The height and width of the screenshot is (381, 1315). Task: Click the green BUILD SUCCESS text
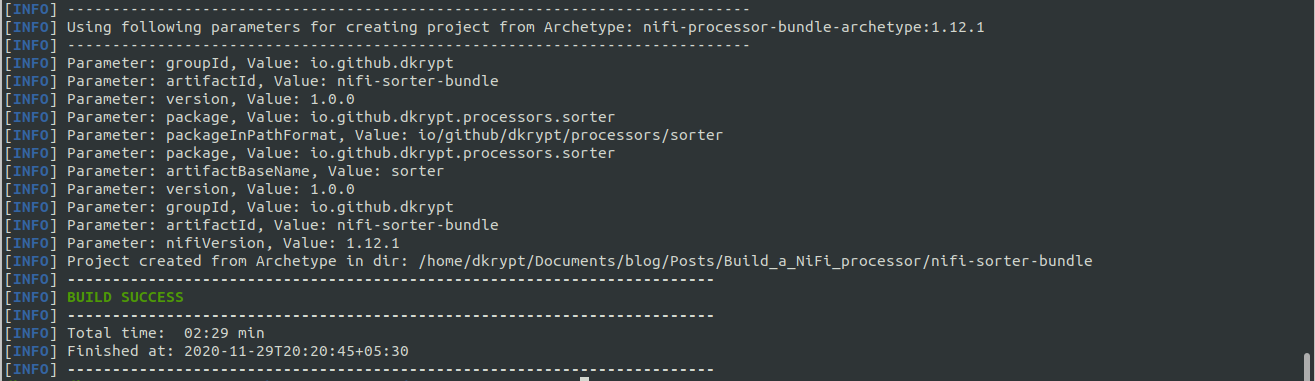pyautogui.click(x=125, y=297)
